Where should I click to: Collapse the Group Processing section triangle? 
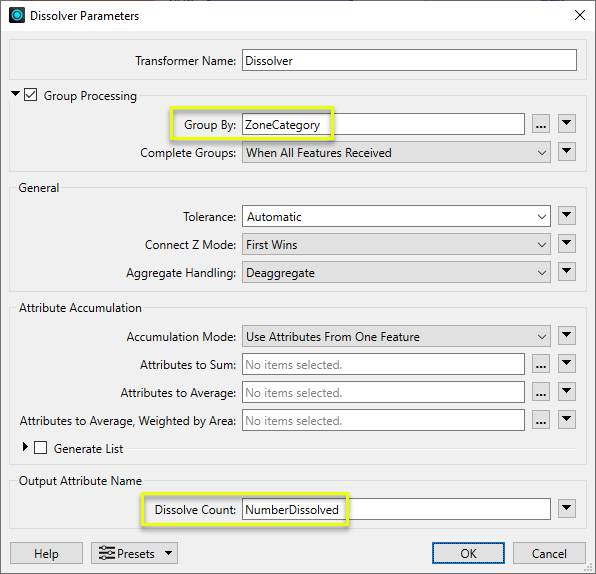[15, 94]
